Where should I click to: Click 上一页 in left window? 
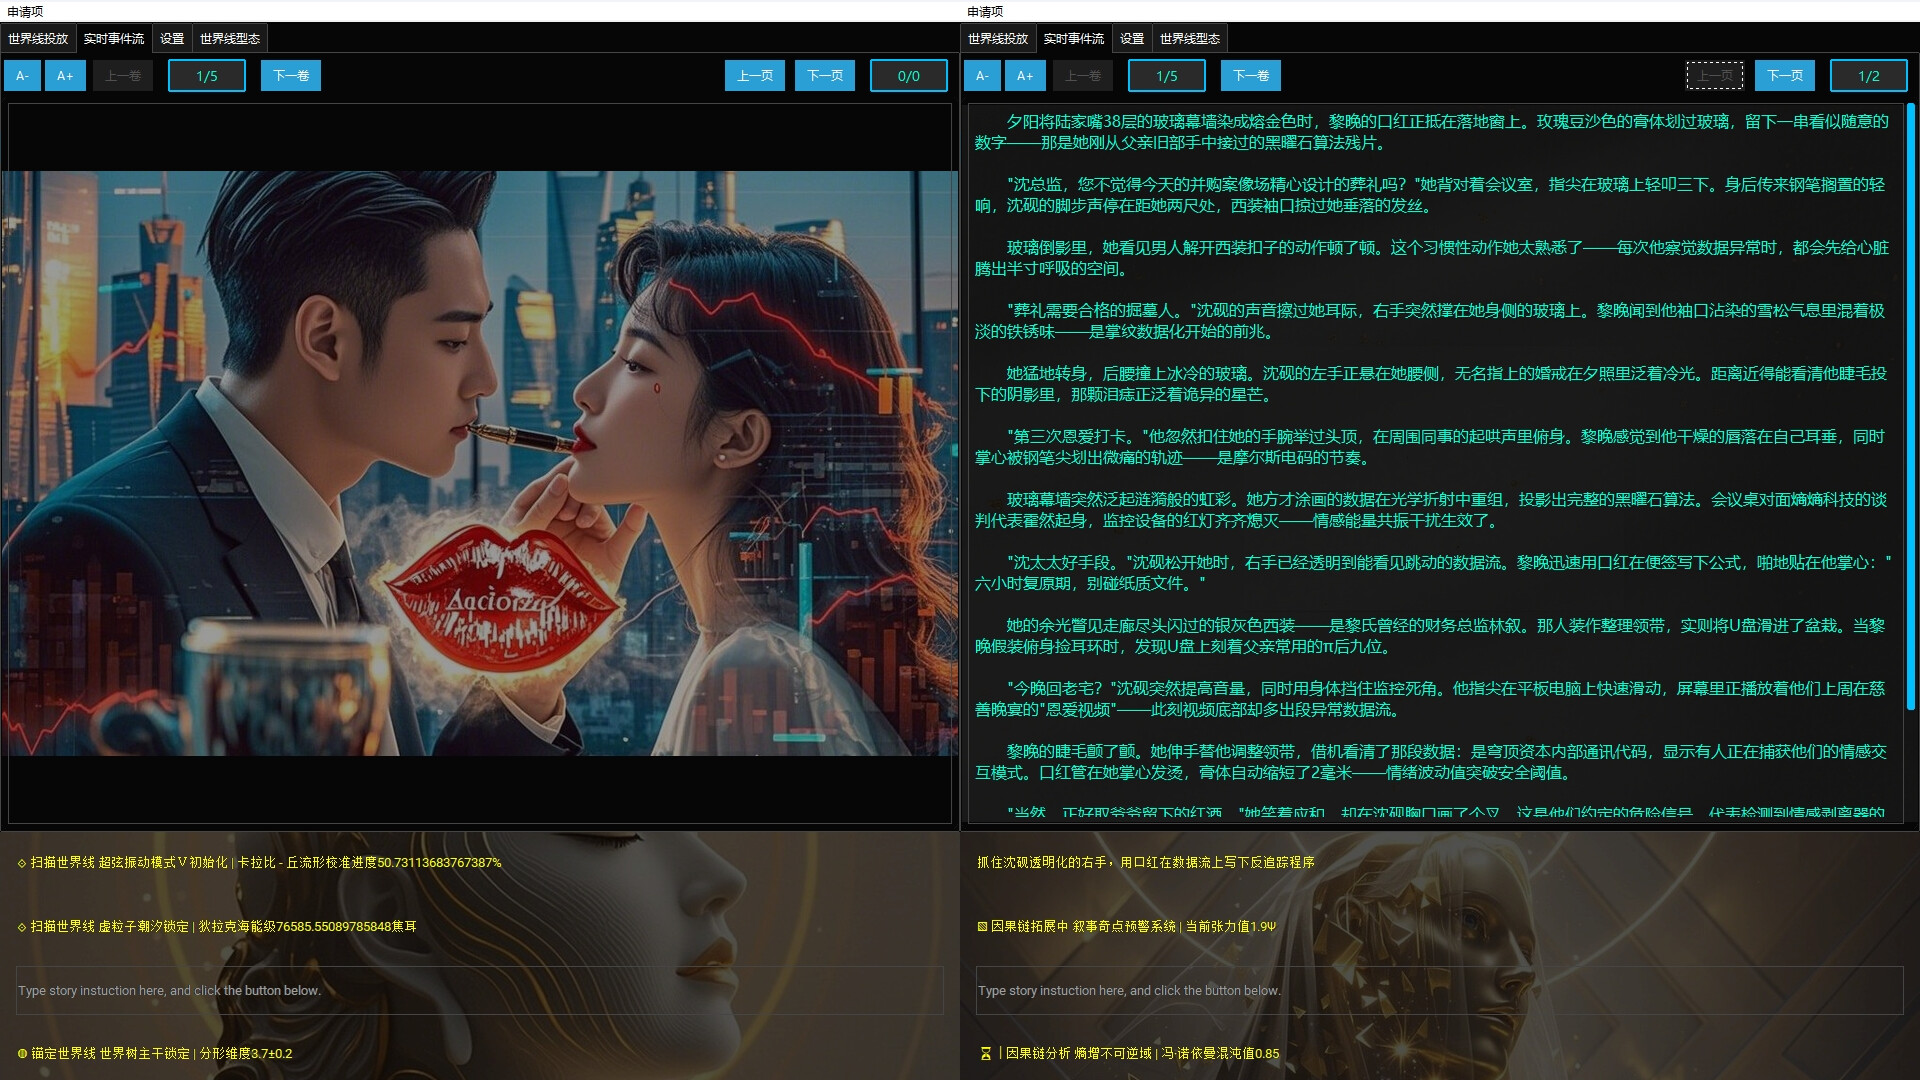[x=755, y=76]
